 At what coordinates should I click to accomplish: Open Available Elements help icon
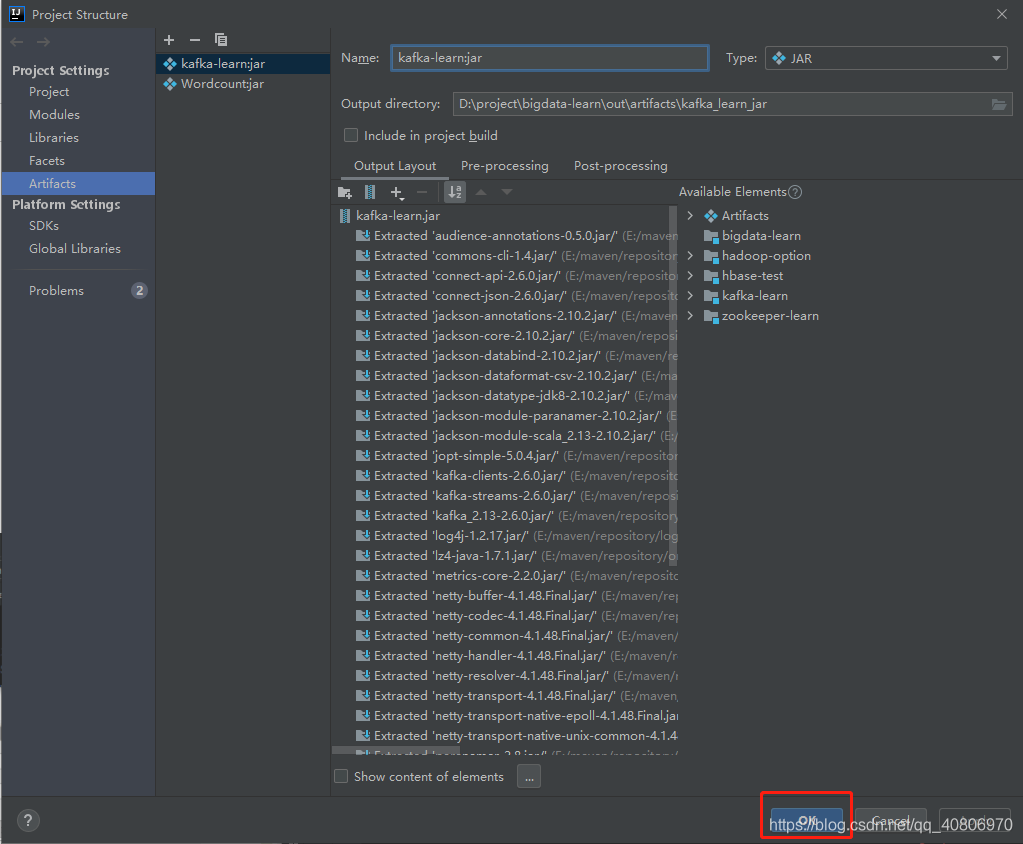(x=795, y=192)
